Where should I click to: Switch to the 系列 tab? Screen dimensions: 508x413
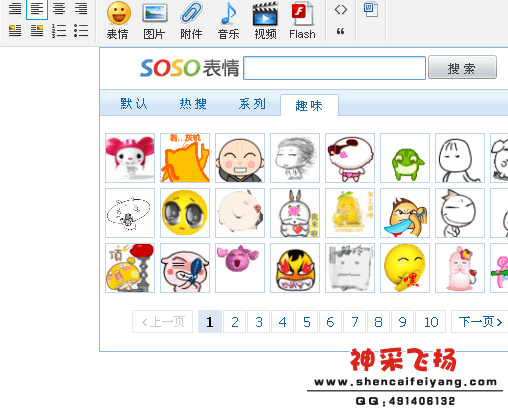[x=252, y=104]
